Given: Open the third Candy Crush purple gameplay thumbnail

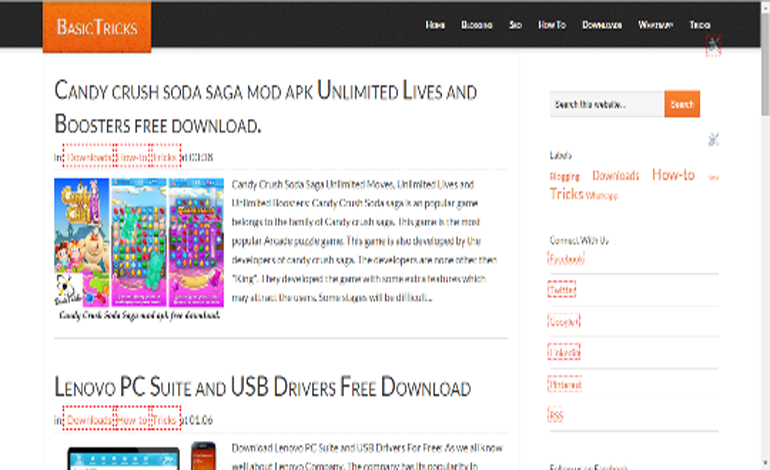Looking at the screenshot, I should [196, 243].
